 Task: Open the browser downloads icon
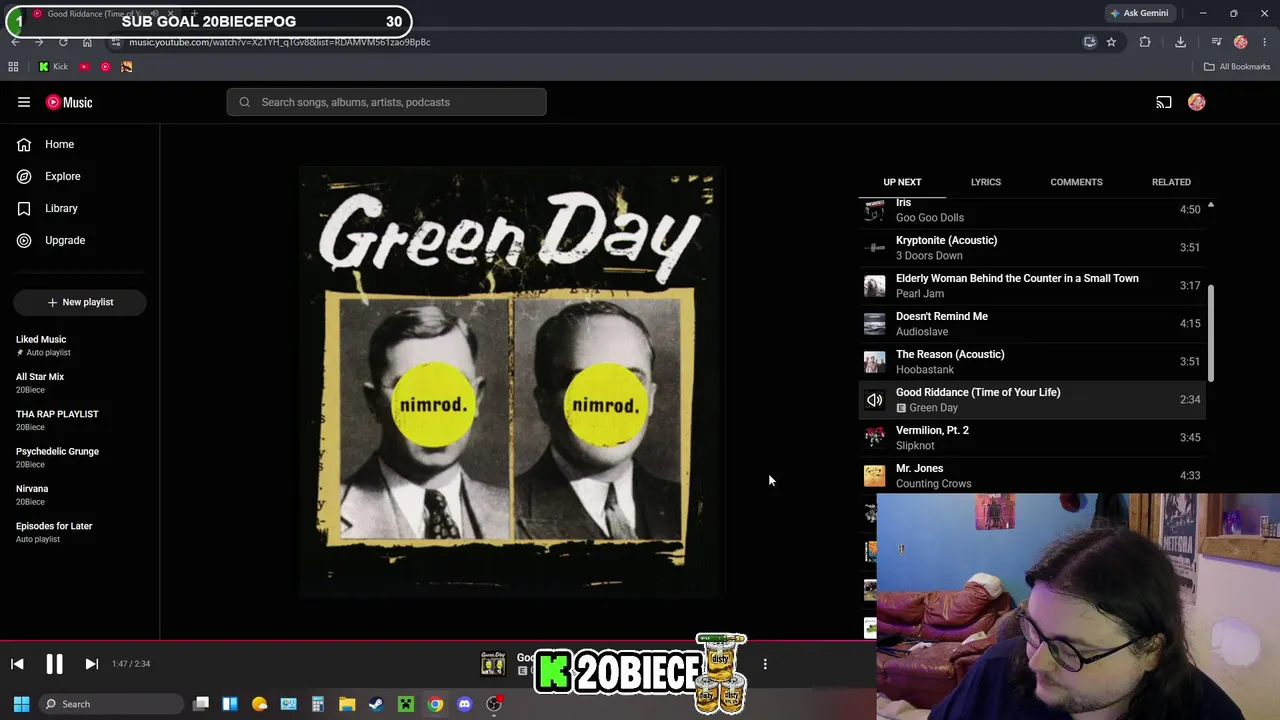pyautogui.click(x=1180, y=42)
